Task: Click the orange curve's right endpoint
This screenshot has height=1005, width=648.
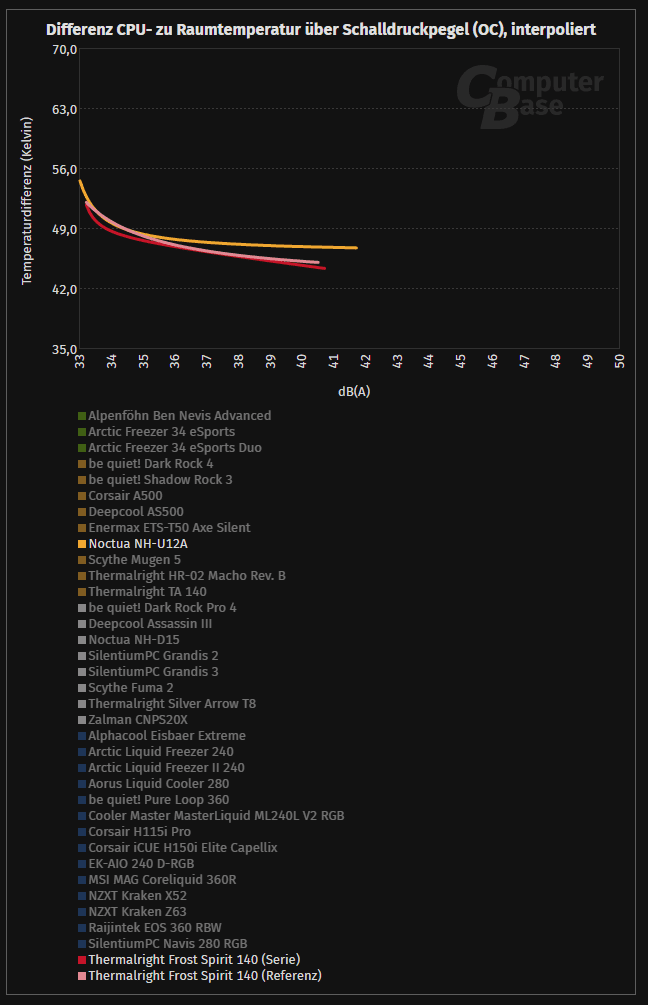Action: (x=356, y=248)
